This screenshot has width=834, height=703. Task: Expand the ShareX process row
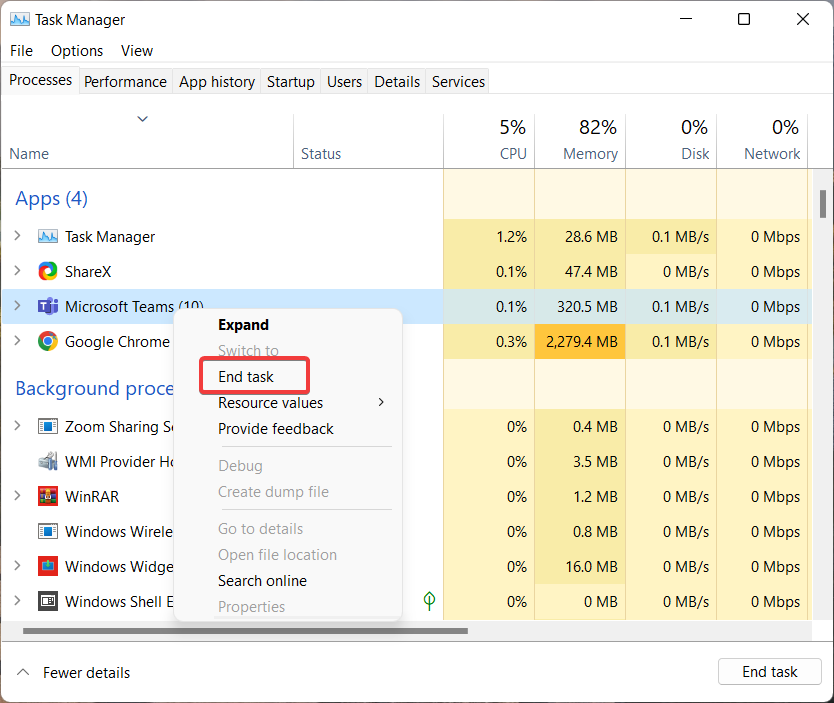tap(18, 271)
